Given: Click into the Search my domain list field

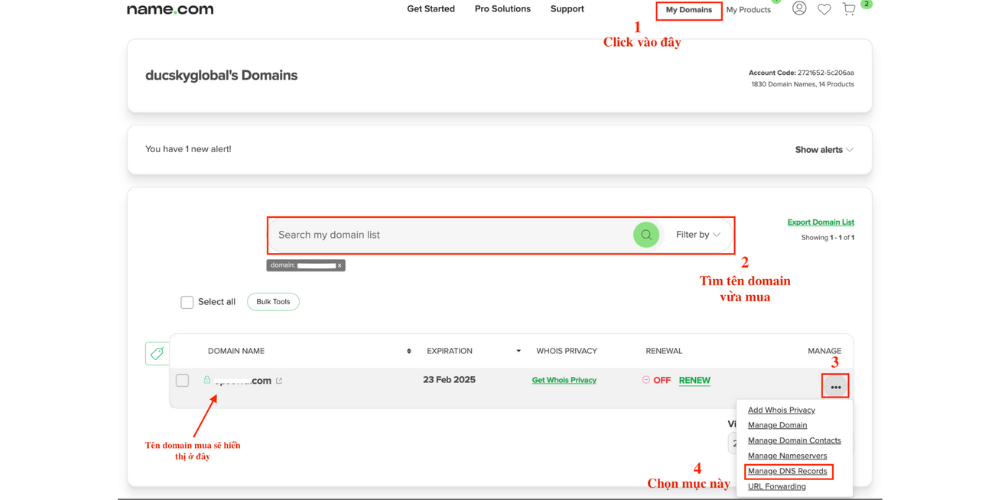Looking at the screenshot, I should click(x=450, y=235).
